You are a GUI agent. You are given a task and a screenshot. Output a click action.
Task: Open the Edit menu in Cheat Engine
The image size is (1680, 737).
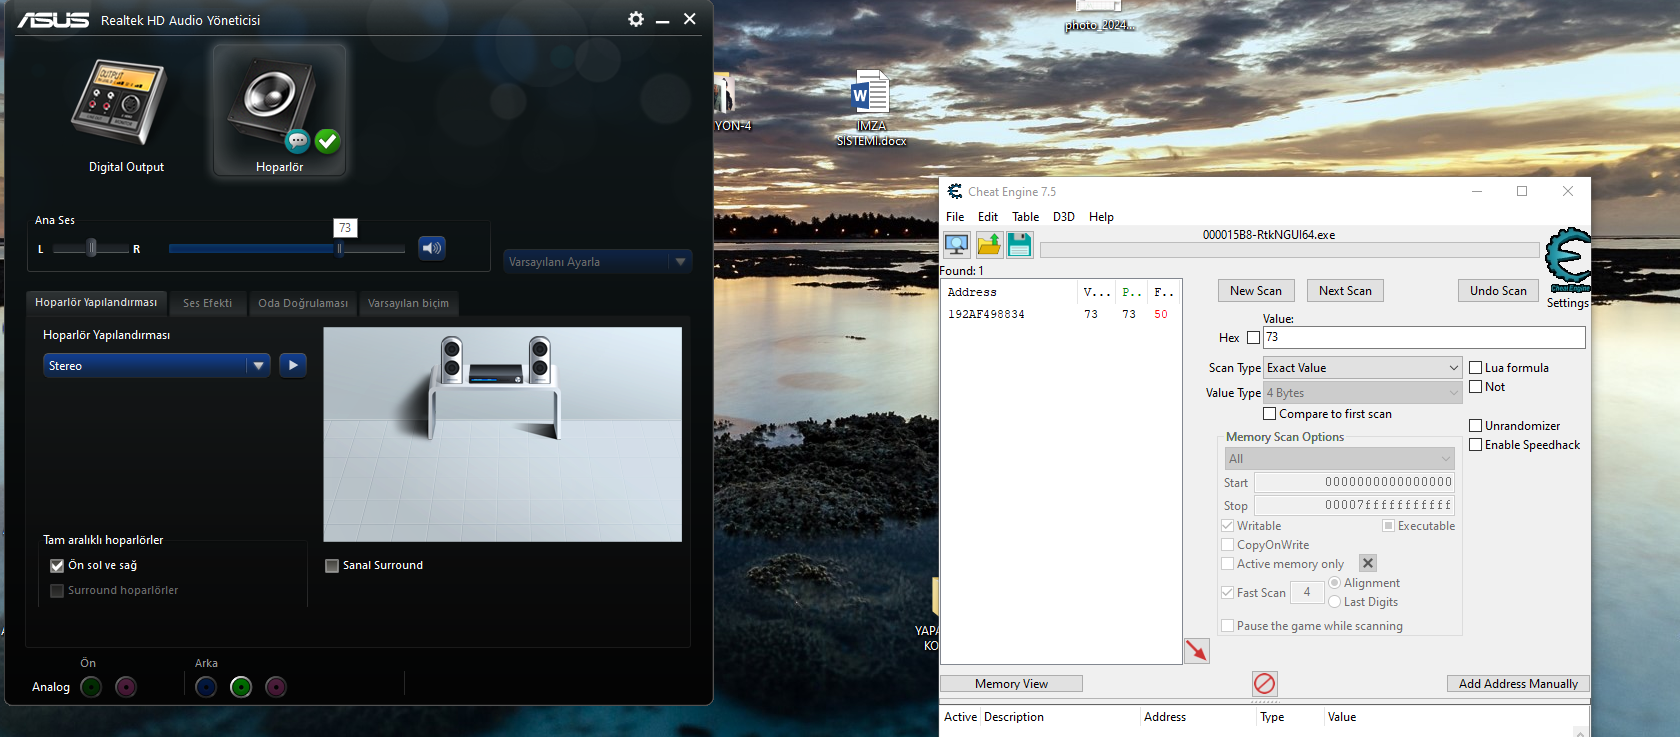click(988, 217)
